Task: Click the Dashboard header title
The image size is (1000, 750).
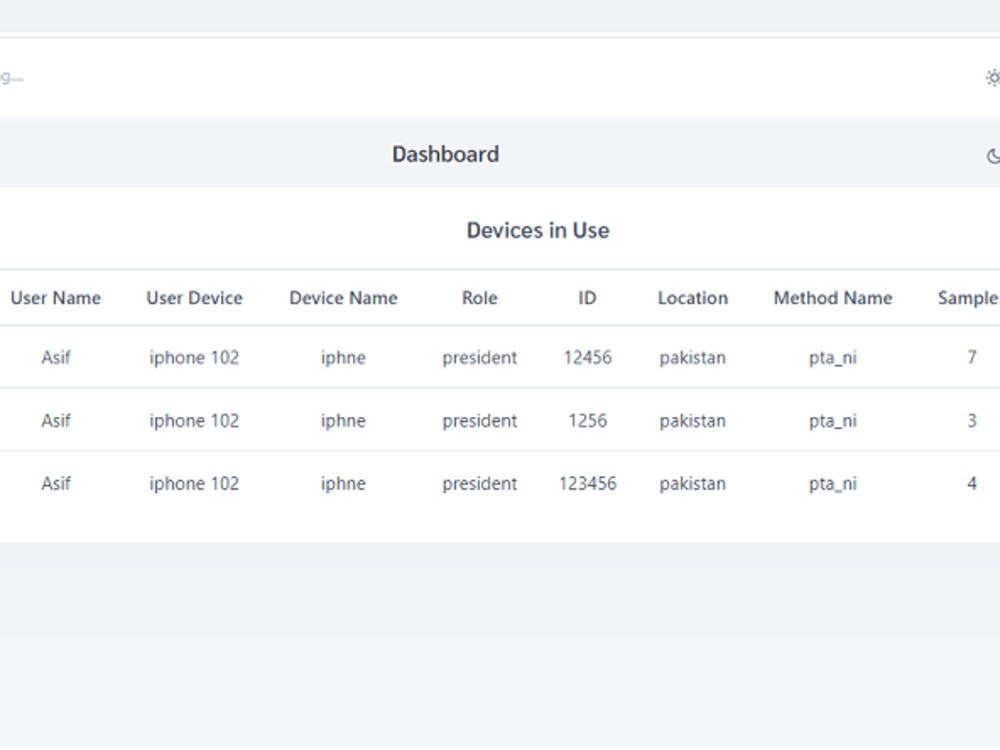Action: point(445,154)
